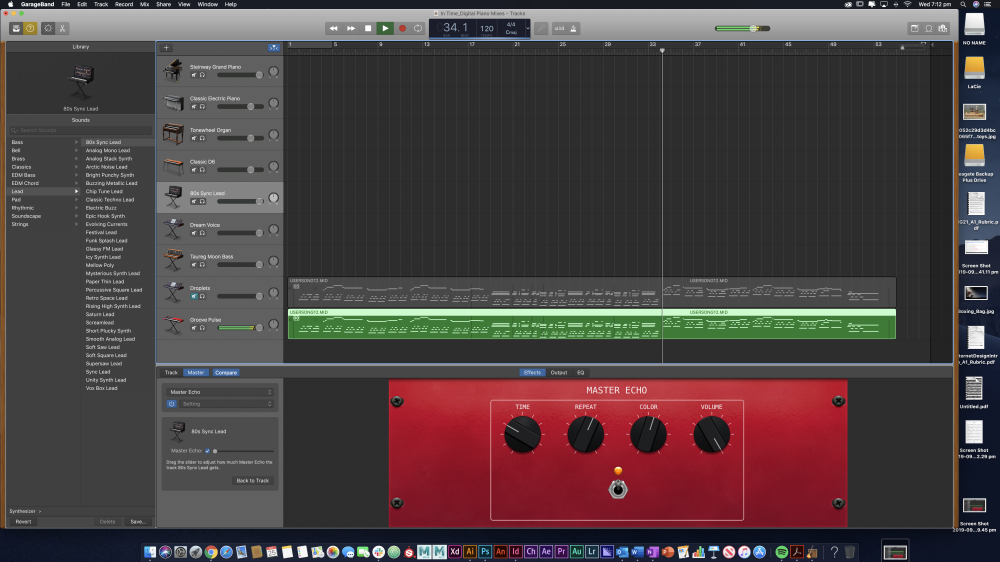Screen dimensions: 1000x562
Task: Select the Steinway Grand Piano track icon
Action: coord(173,71)
